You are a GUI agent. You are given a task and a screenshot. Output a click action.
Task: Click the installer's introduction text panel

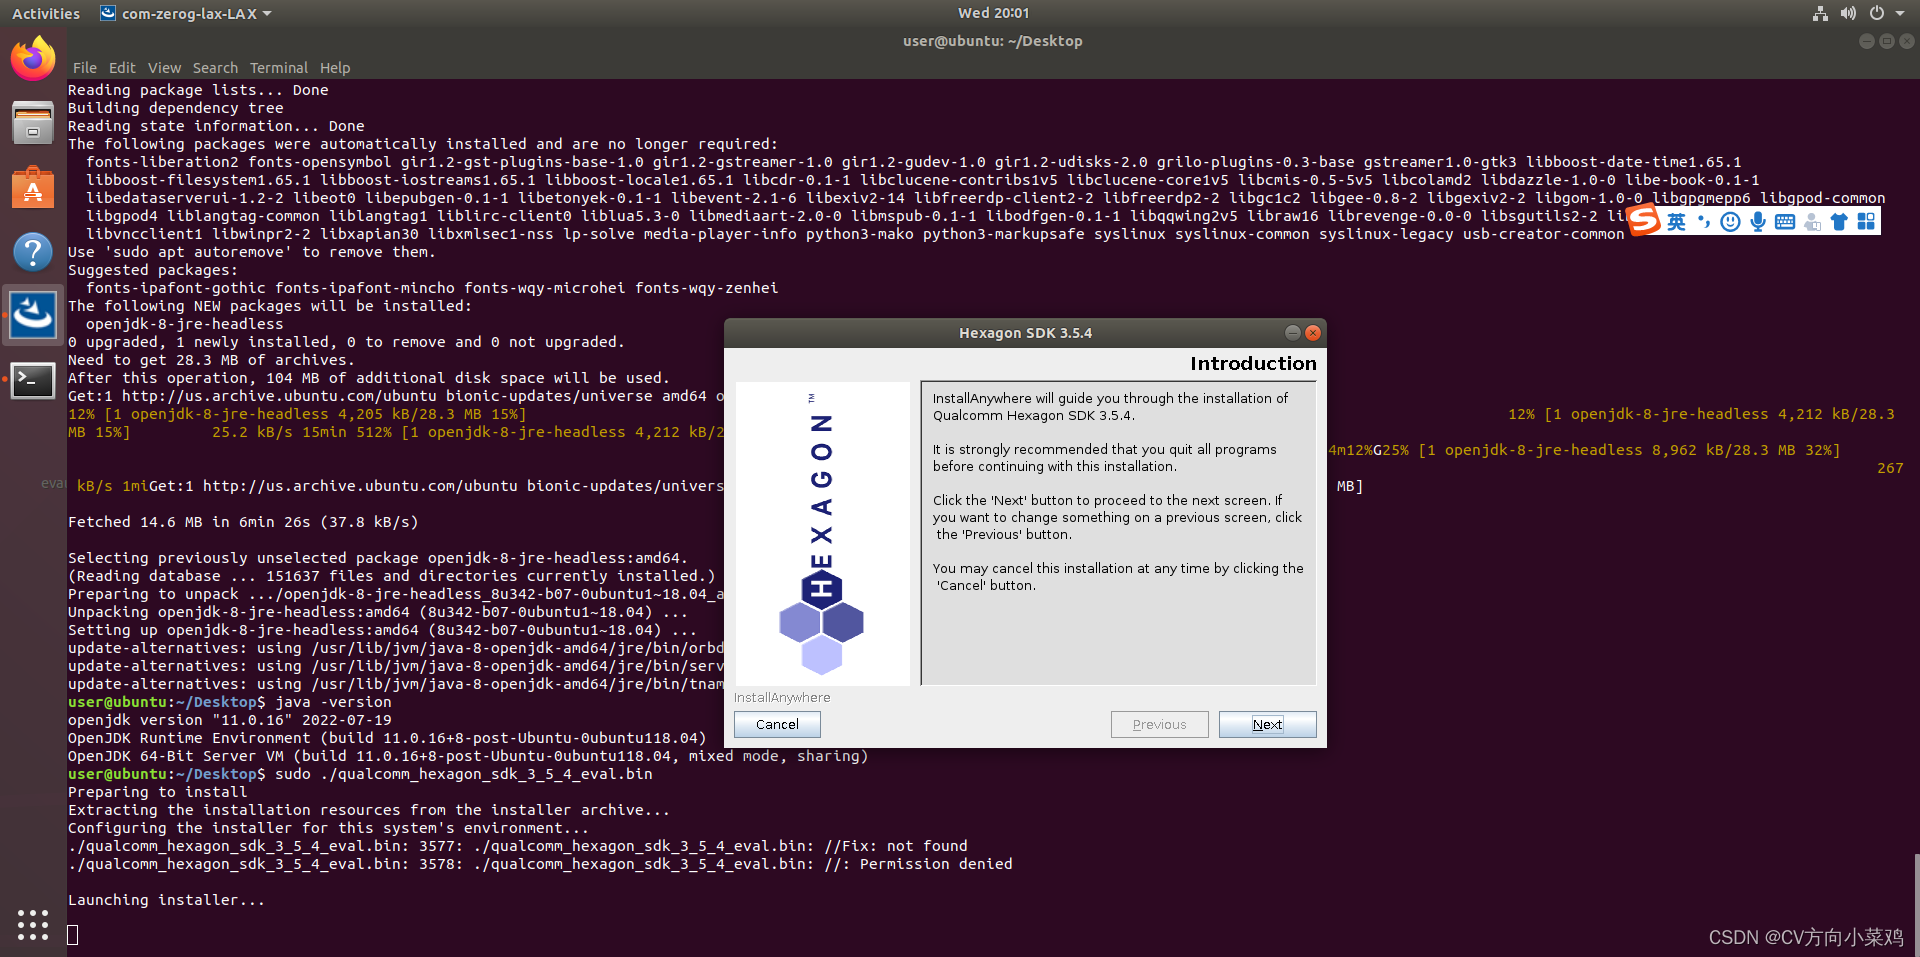(x=1118, y=533)
